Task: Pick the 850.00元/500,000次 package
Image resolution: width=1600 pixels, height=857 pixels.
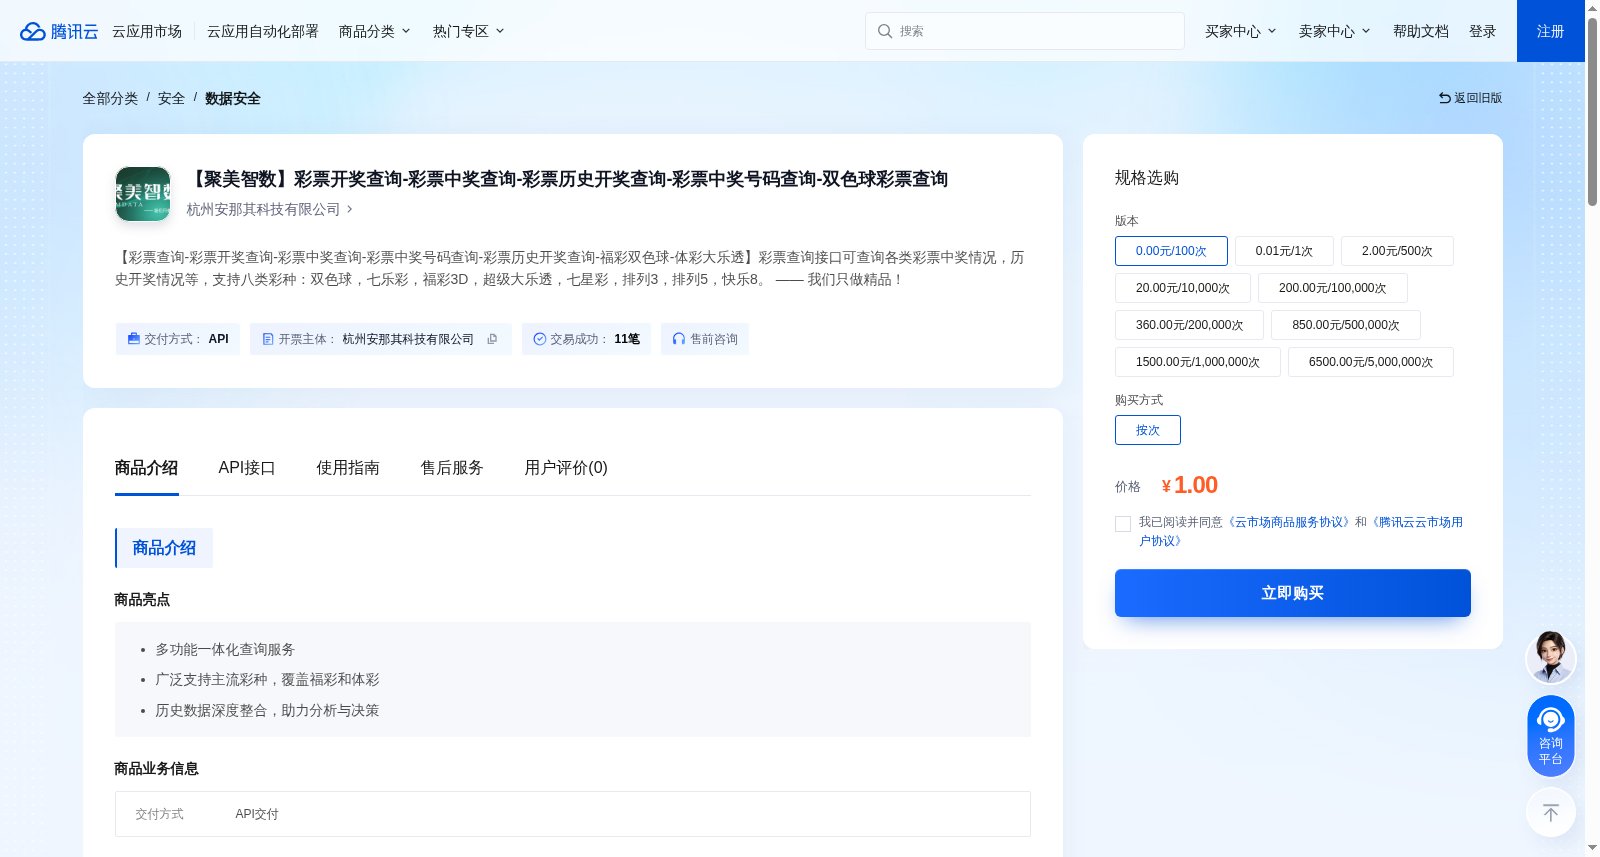Action: 1346,325
